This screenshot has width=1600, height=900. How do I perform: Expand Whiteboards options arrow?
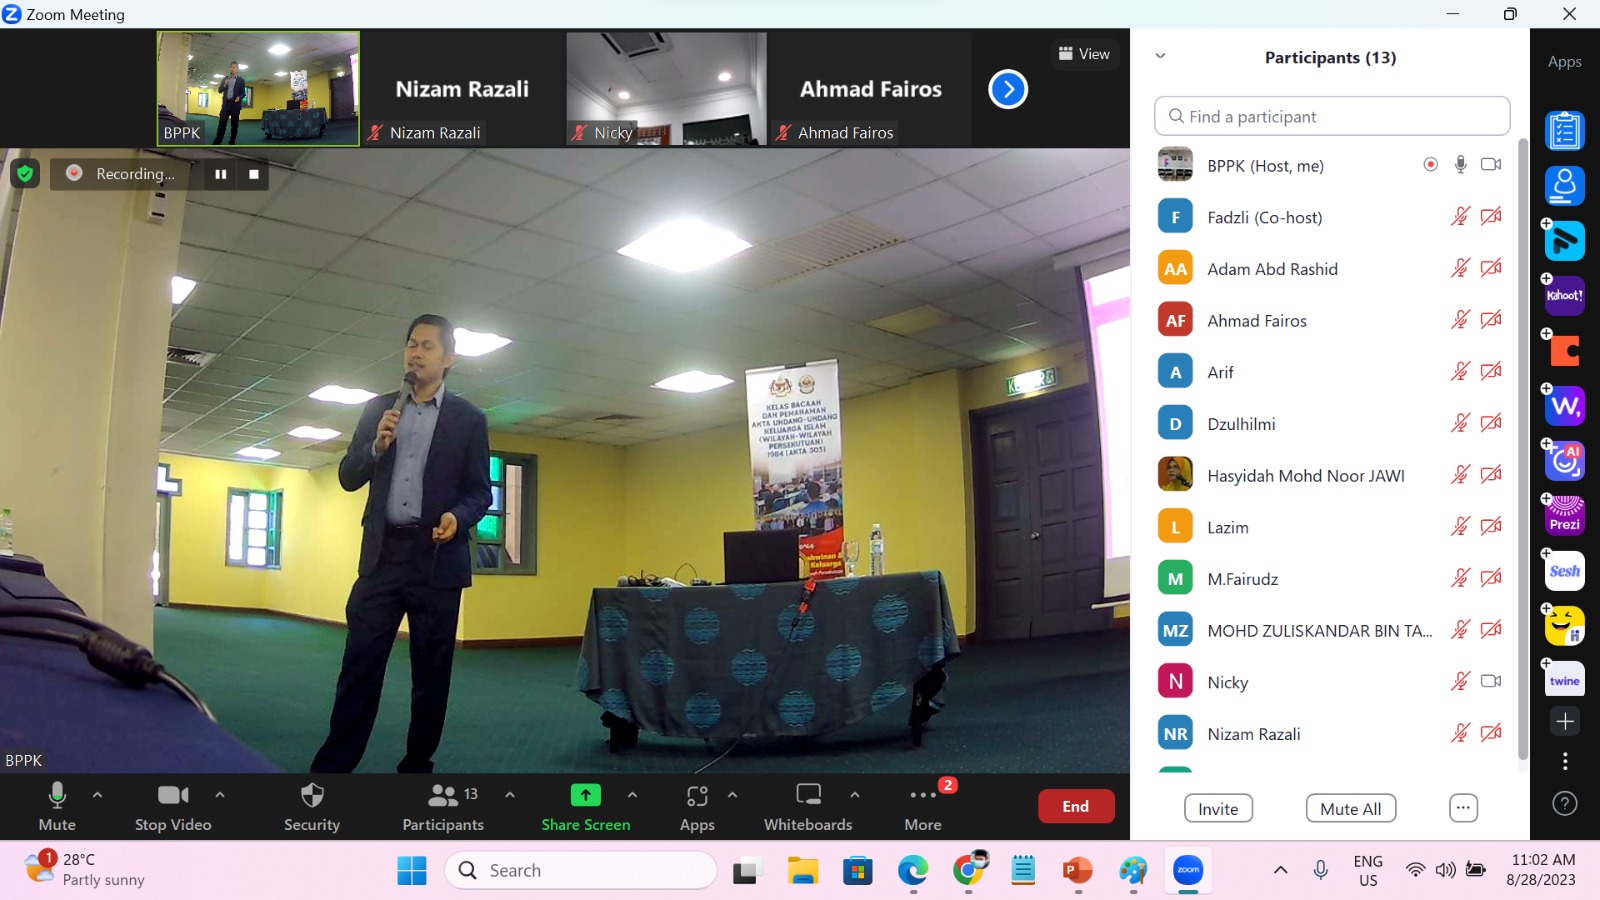click(x=855, y=795)
